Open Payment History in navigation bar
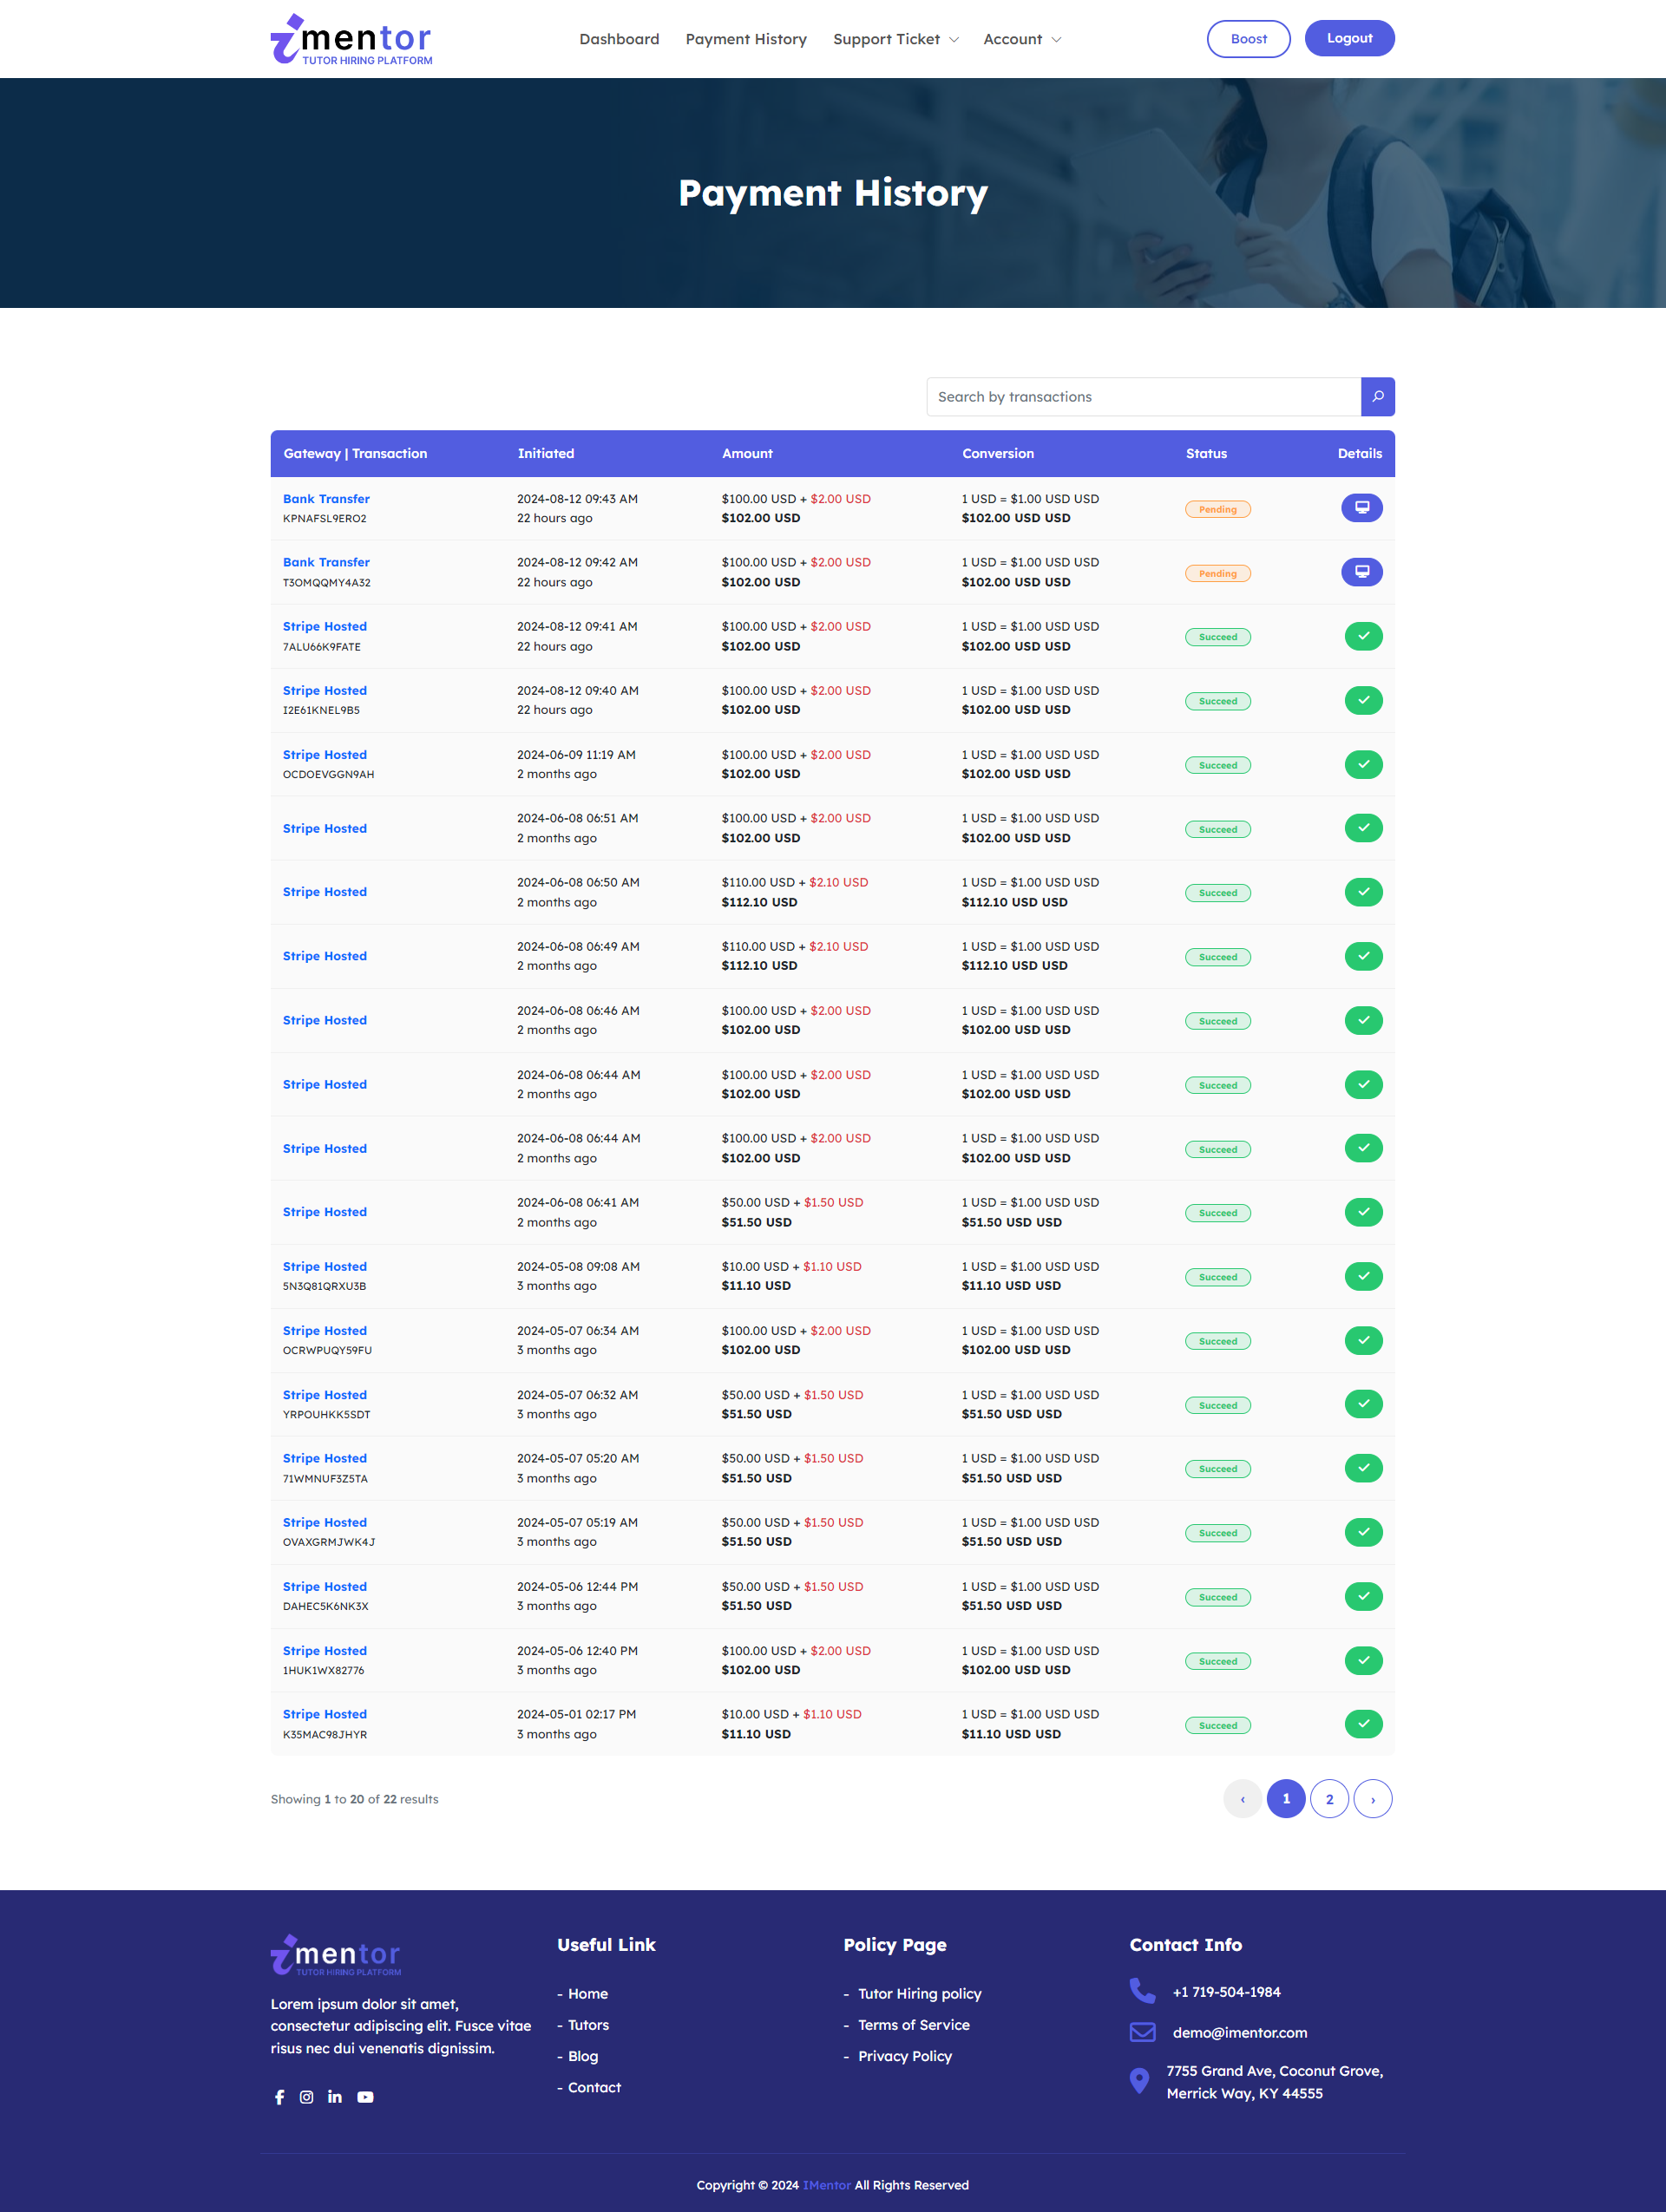This screenshot has width=1666, height=2212. 745,39
